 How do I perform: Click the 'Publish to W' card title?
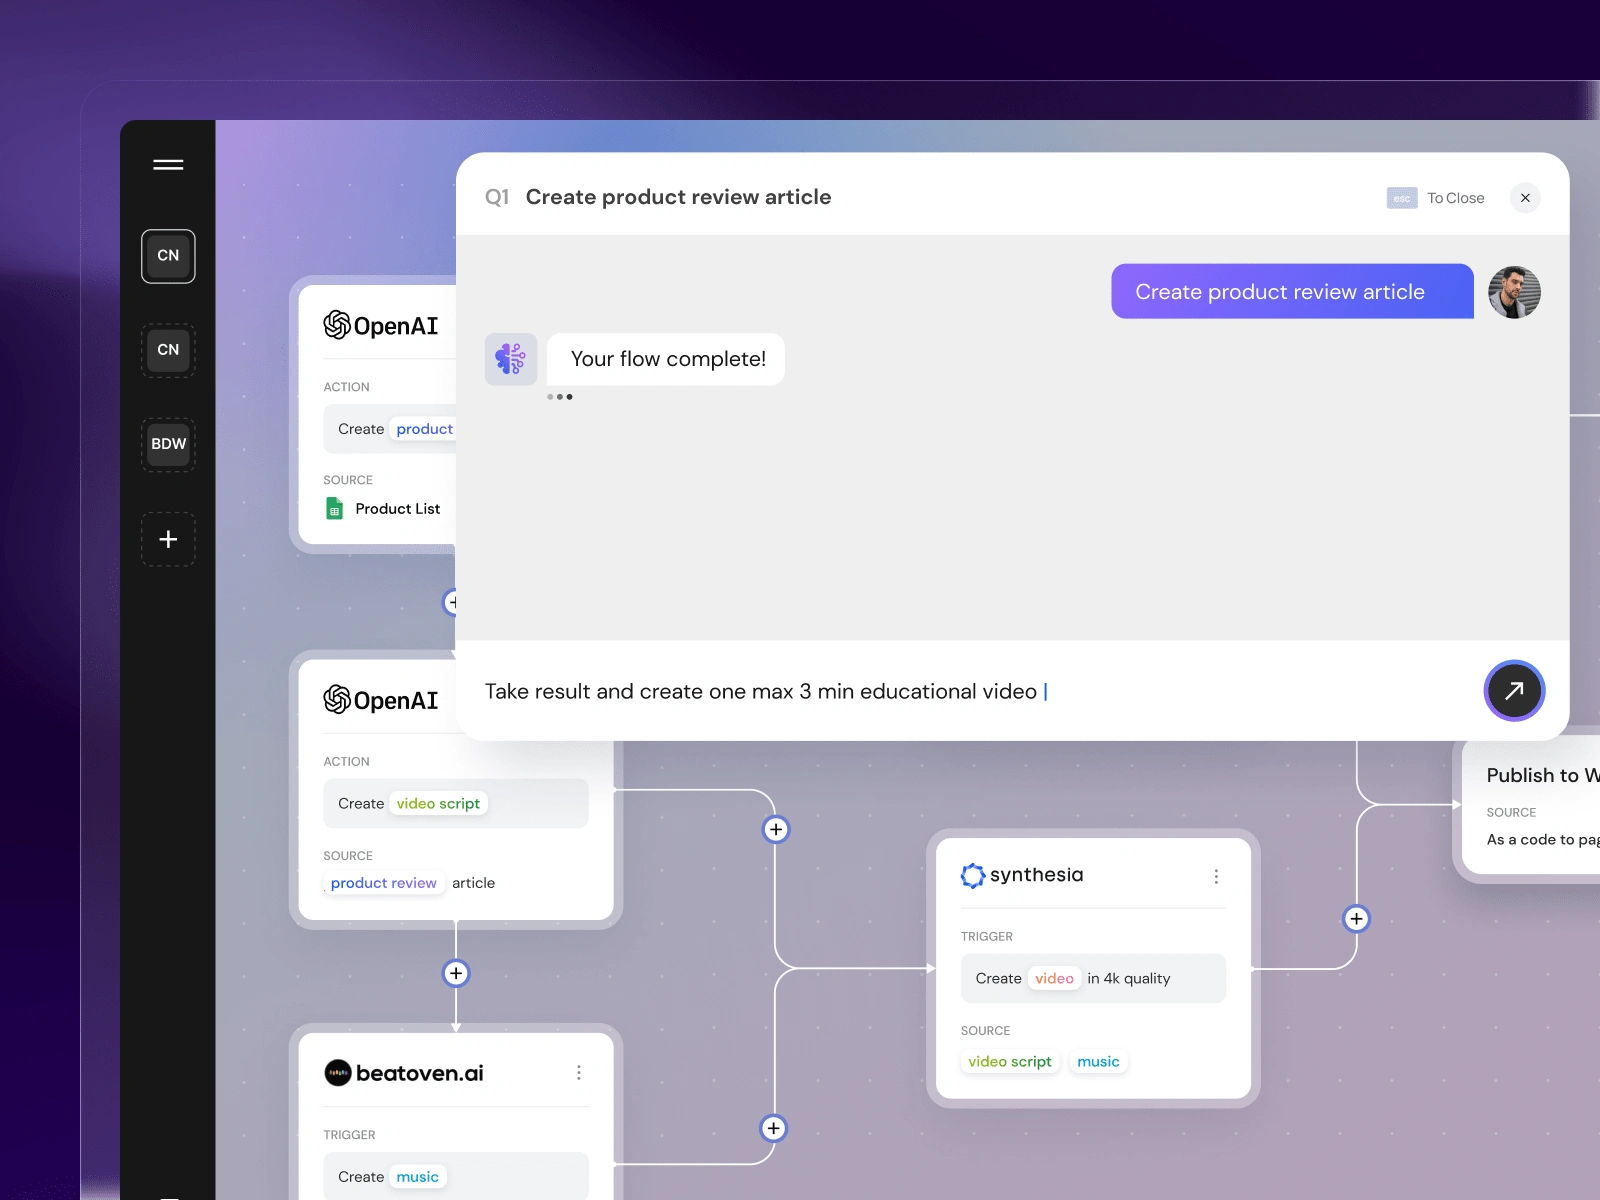point(1542,775)
